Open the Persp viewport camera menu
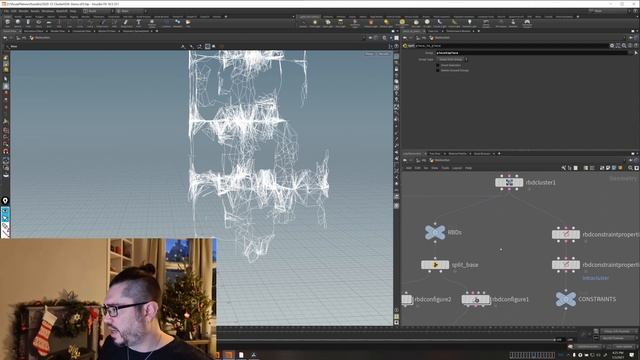Viewport: 640px width, 360px height. [369, 54]
